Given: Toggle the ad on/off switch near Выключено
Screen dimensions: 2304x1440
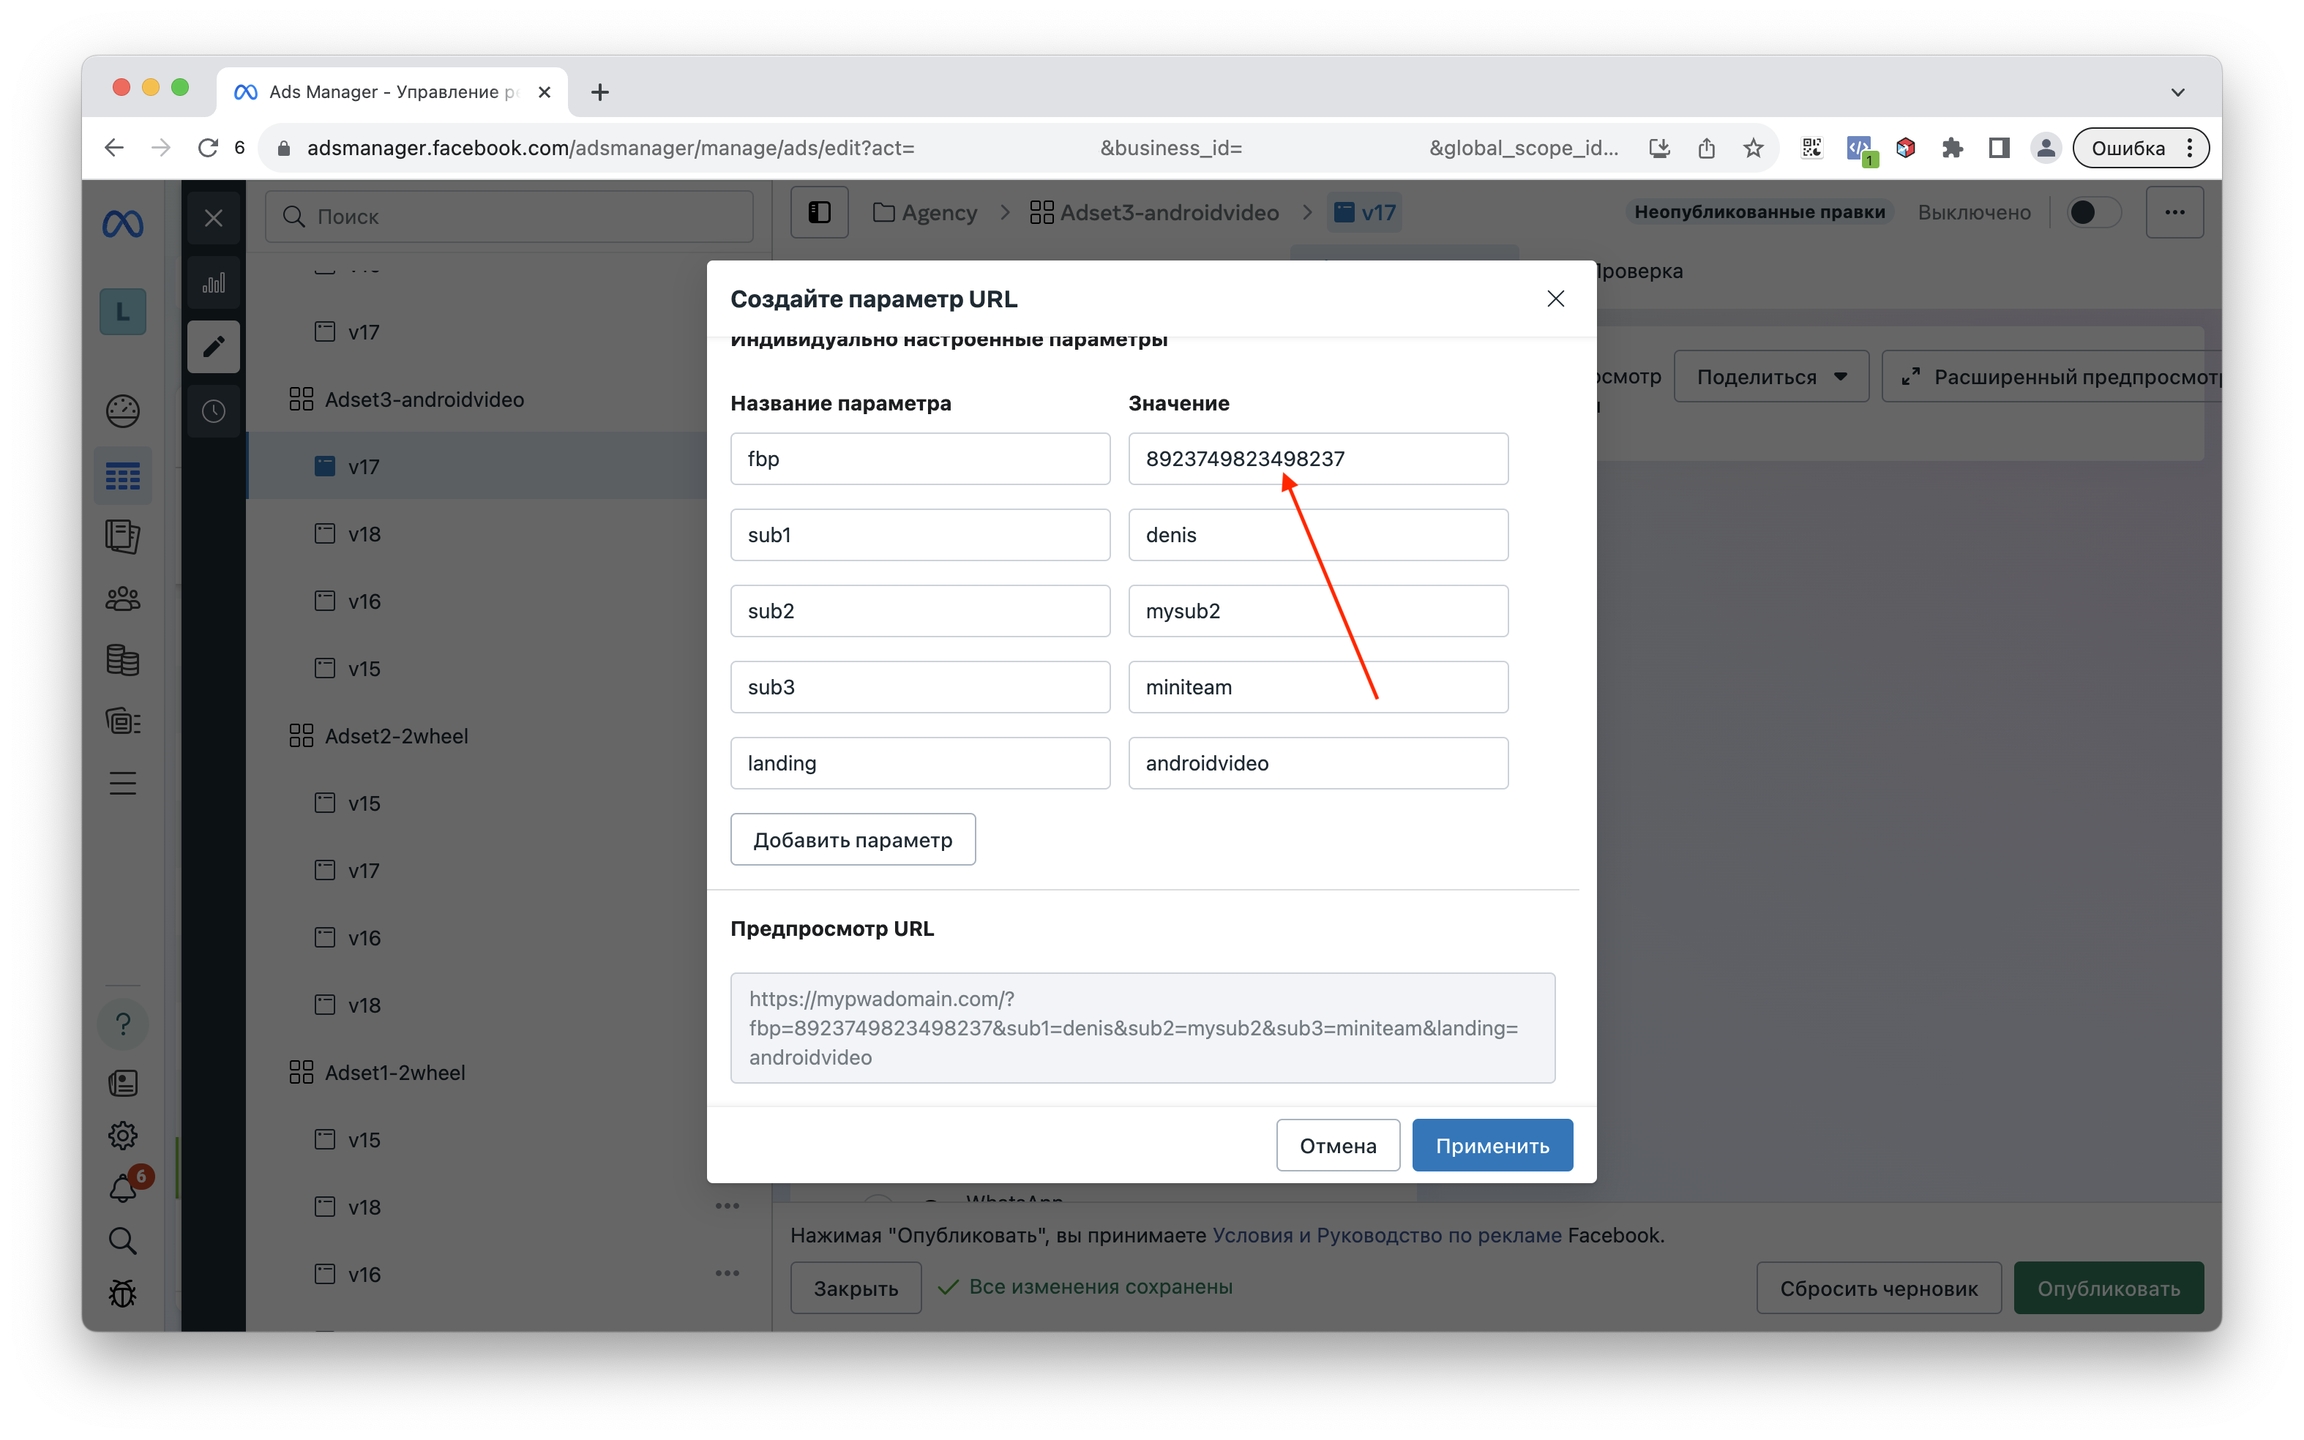Looking at the screenshot, I should 2093,212.
